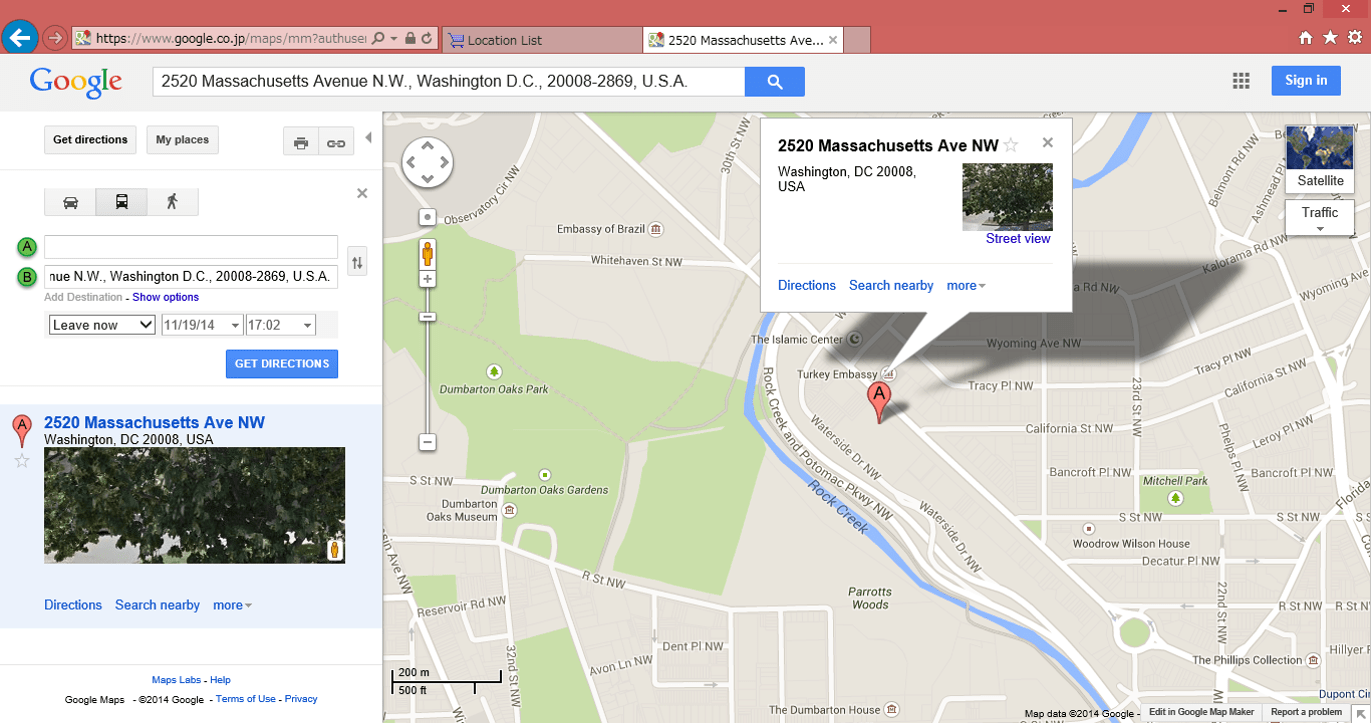Click Directions link in left panel

[x=73, y=605]
